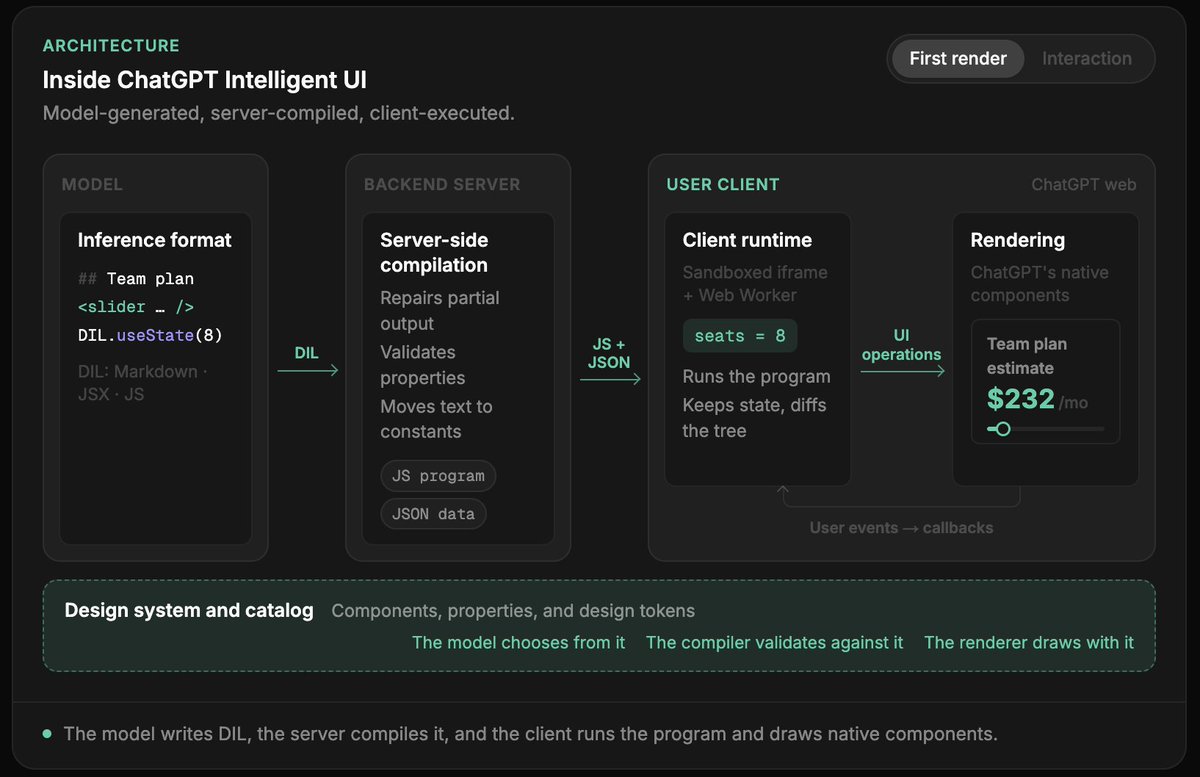Click the 'Inference format' card title
This screenshot has width=1200, height=777.
pos(155,240)
